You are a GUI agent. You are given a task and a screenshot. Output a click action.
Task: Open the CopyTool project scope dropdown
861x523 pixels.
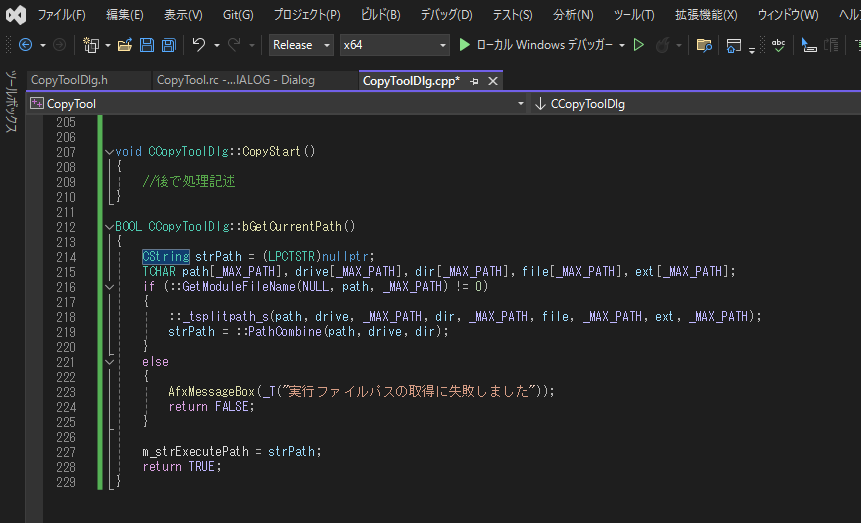point(520,103)
